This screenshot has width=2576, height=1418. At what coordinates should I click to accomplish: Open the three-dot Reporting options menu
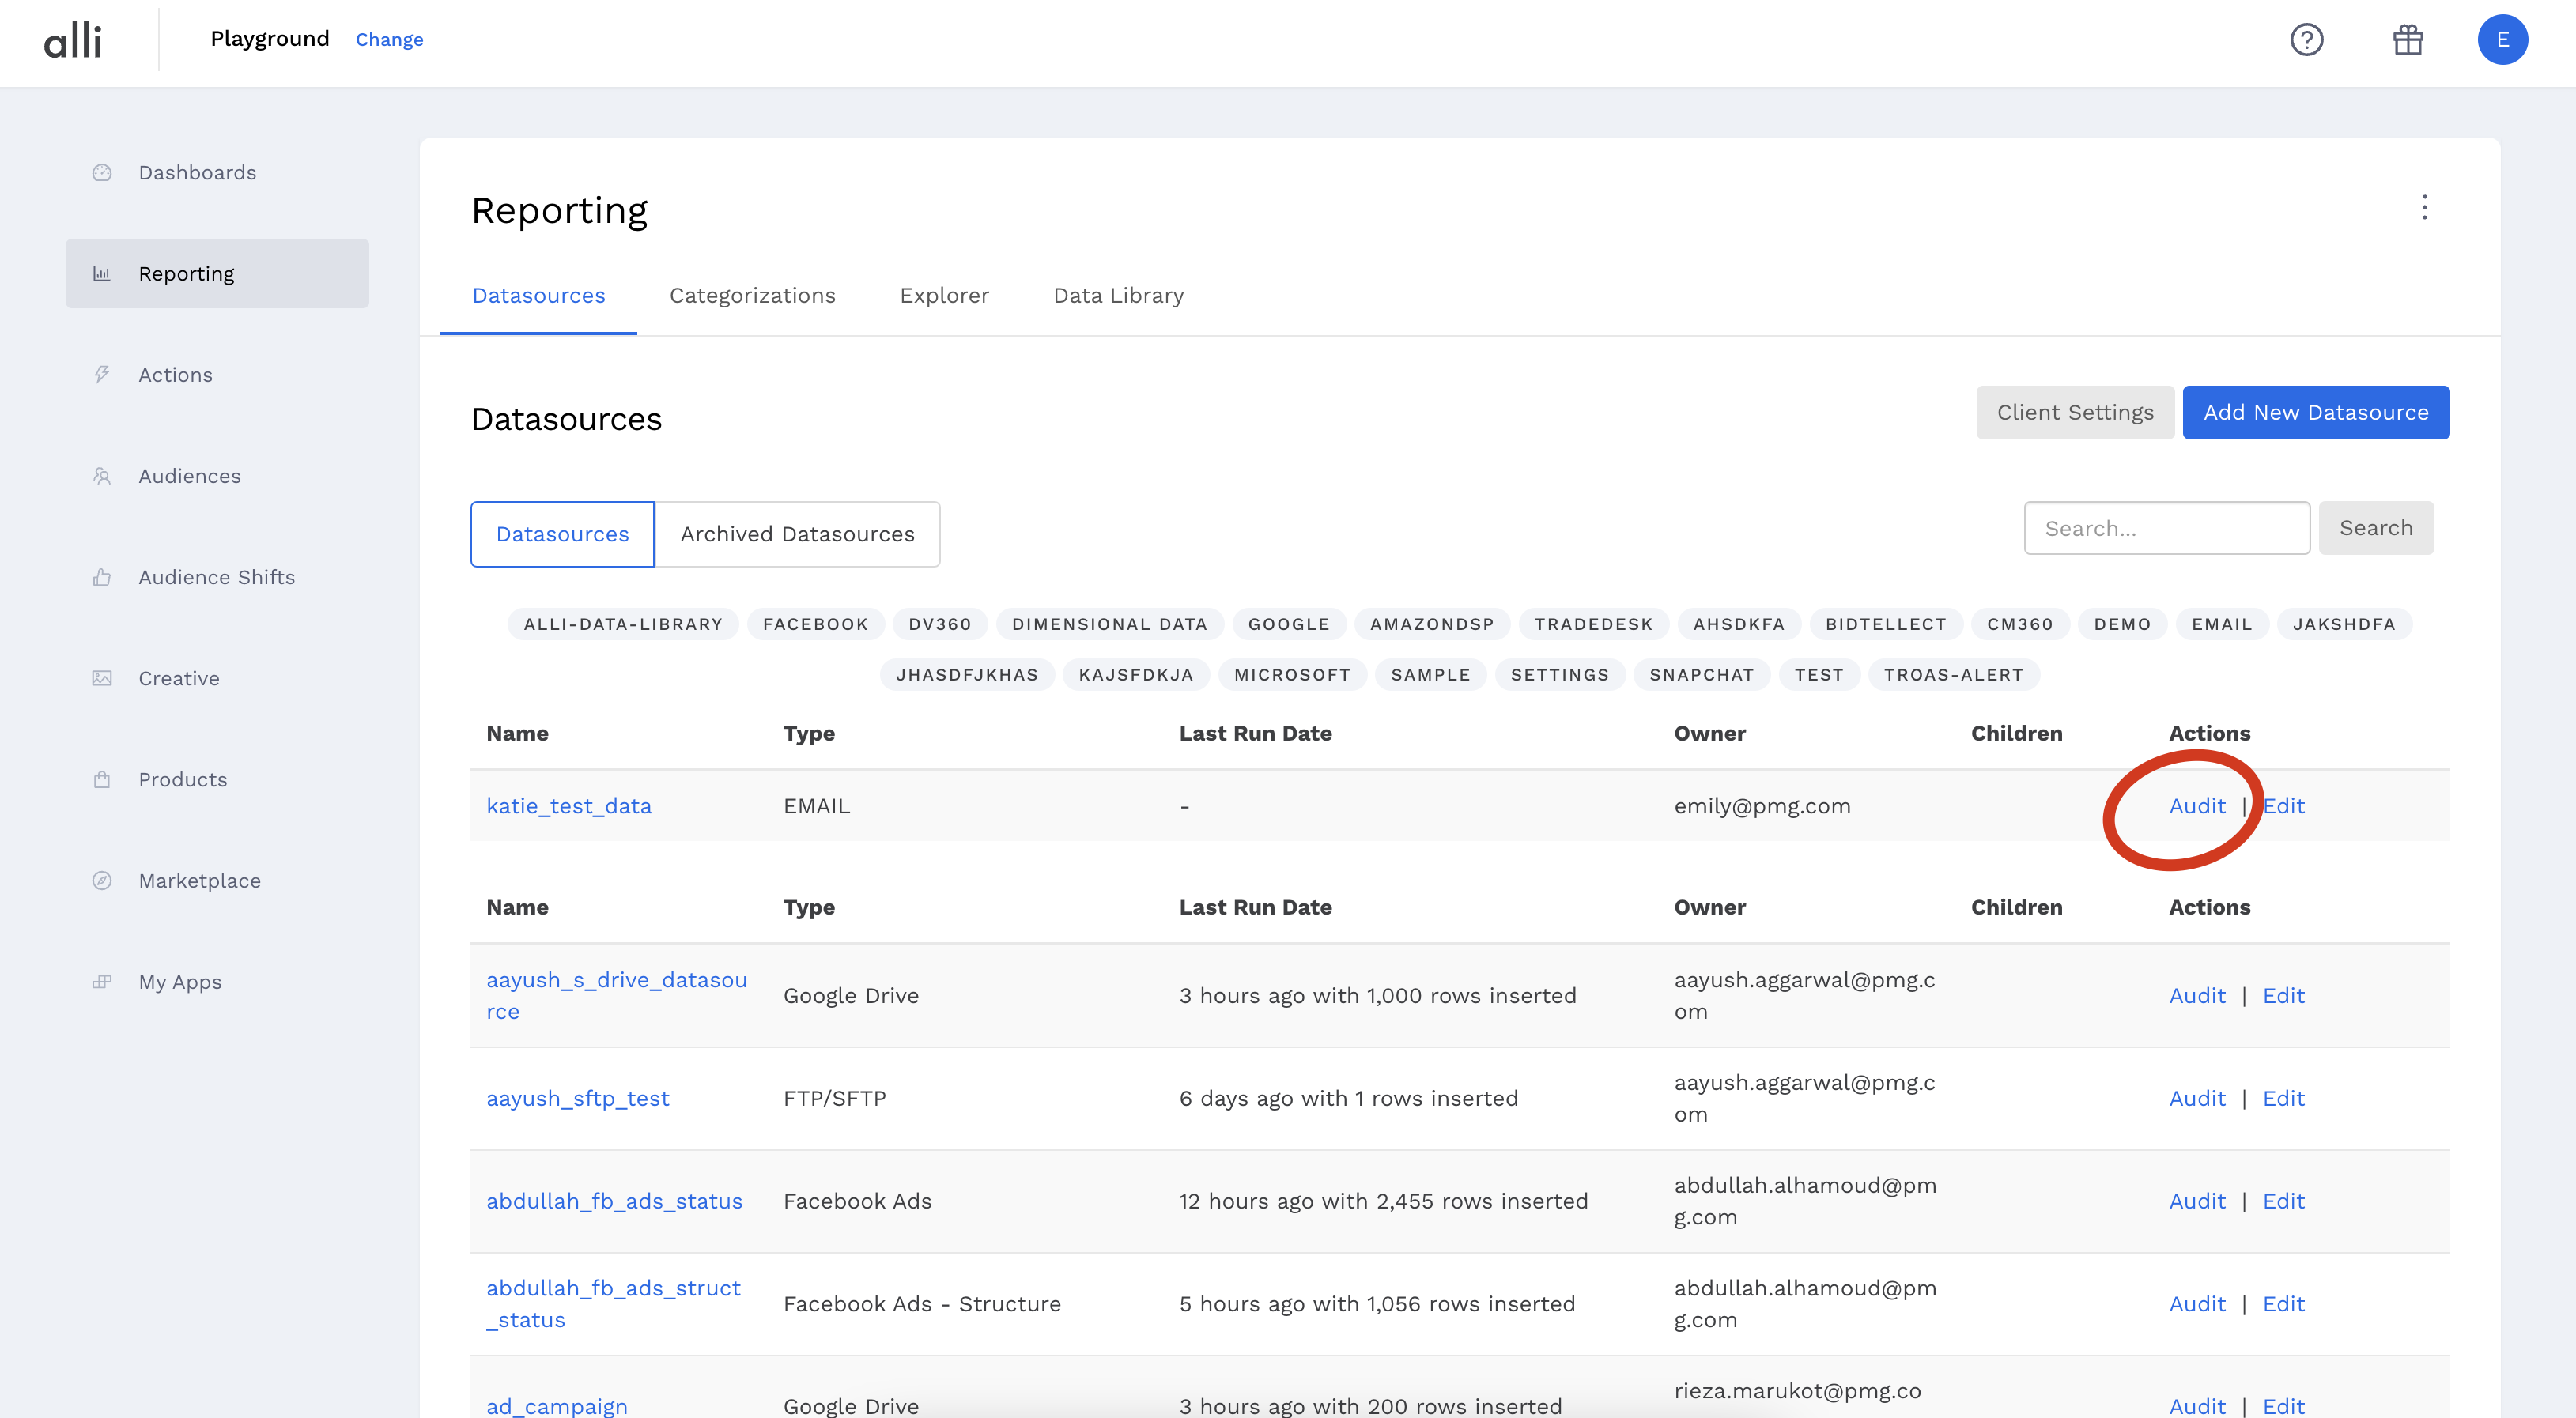(2424, 207)
